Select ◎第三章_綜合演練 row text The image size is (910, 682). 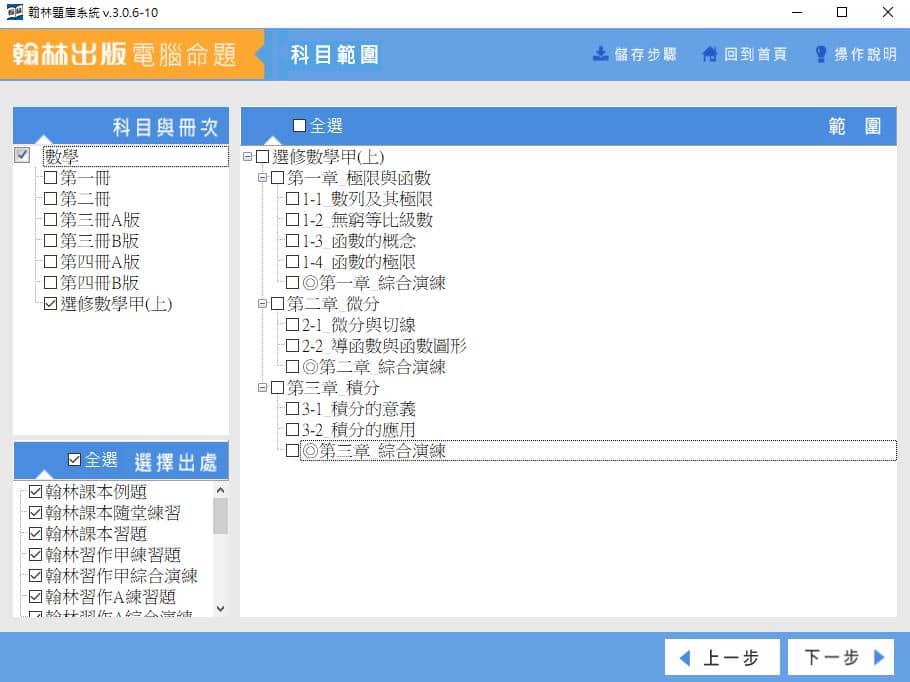pos(374,450)
